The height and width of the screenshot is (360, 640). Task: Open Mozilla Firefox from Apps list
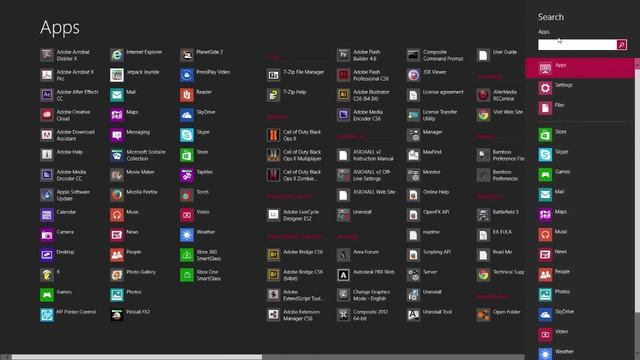click(x=134, y=195)
